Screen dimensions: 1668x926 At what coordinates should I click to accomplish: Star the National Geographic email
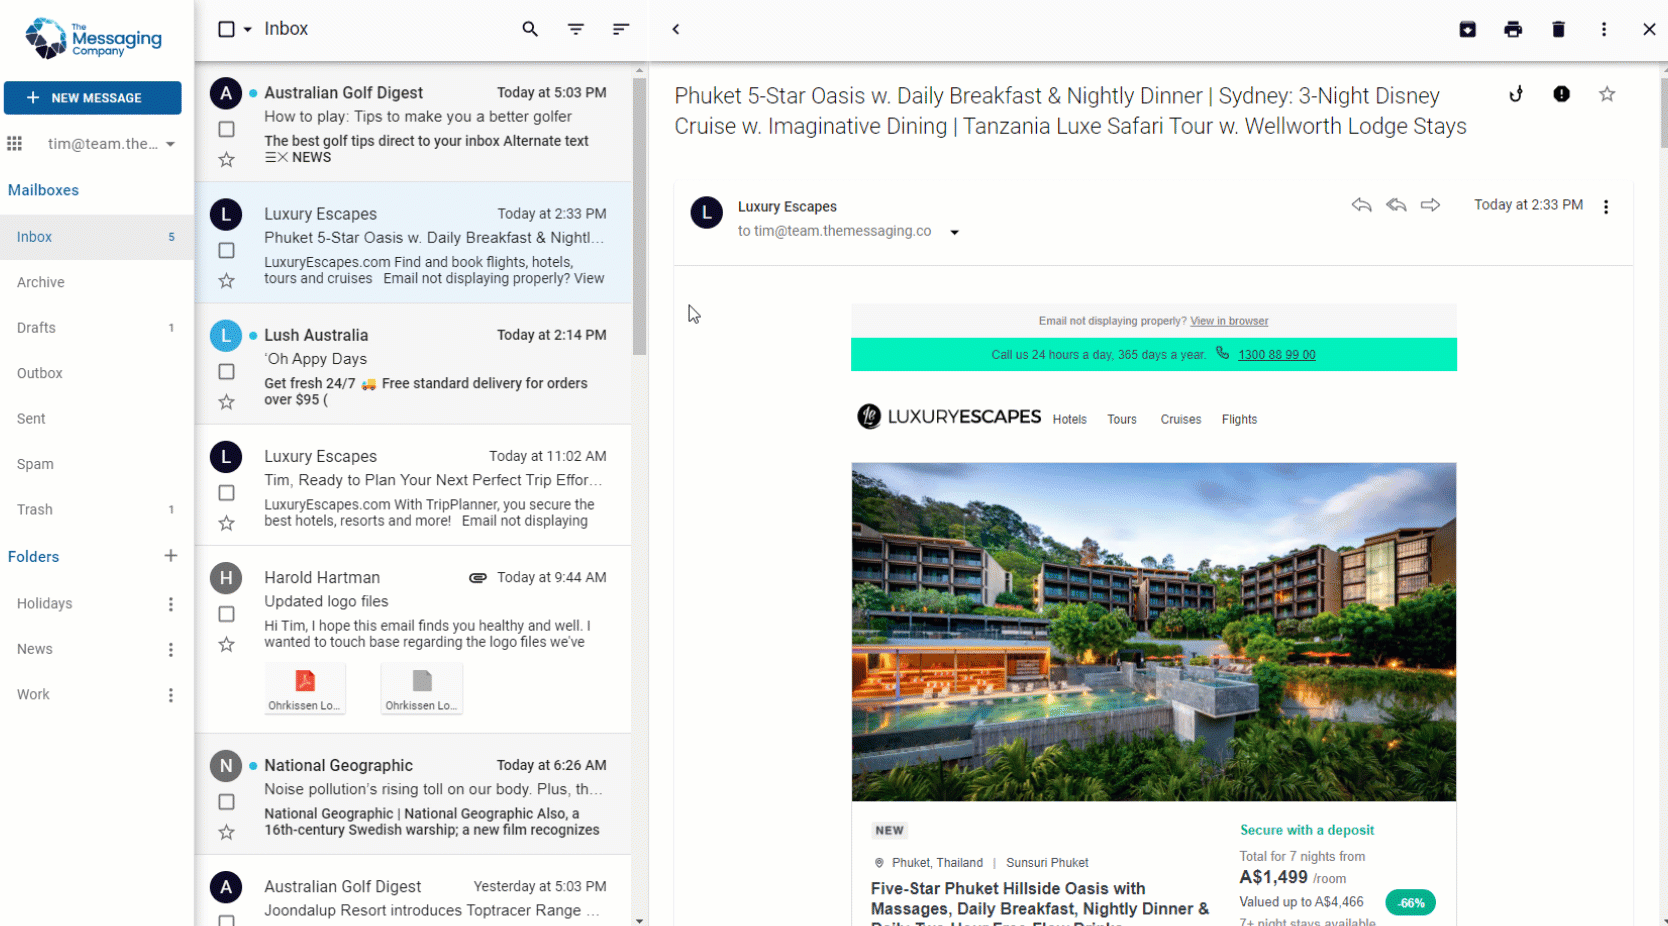(x=227, y=832)
